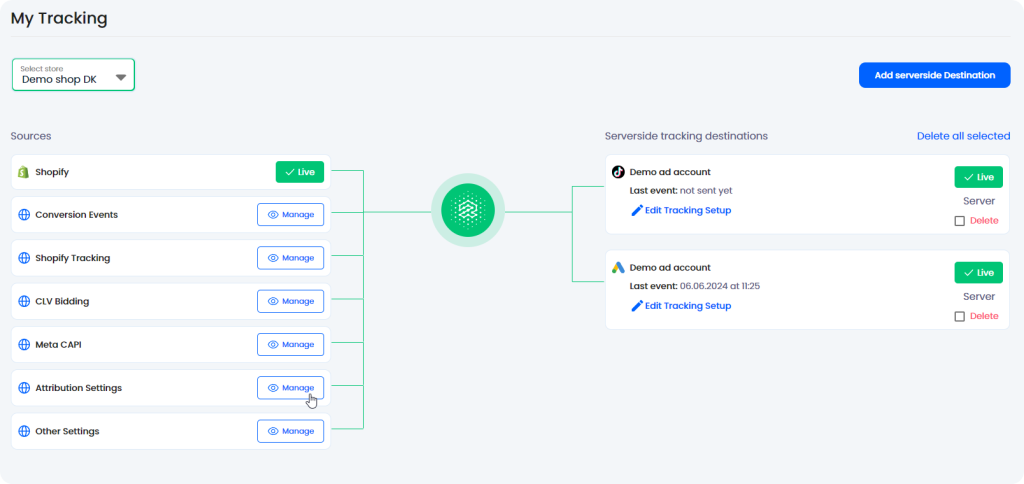The width and height of the screenshot is (1024, 484).
Task: Manage CLV Bidding source
Action: coord(291,302)
